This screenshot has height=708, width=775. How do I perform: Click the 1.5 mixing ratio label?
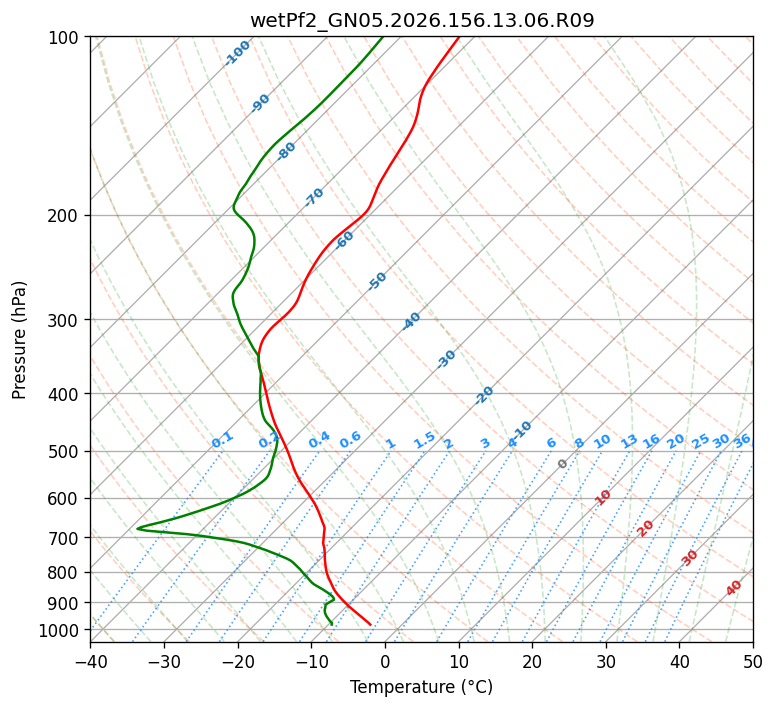424,440
